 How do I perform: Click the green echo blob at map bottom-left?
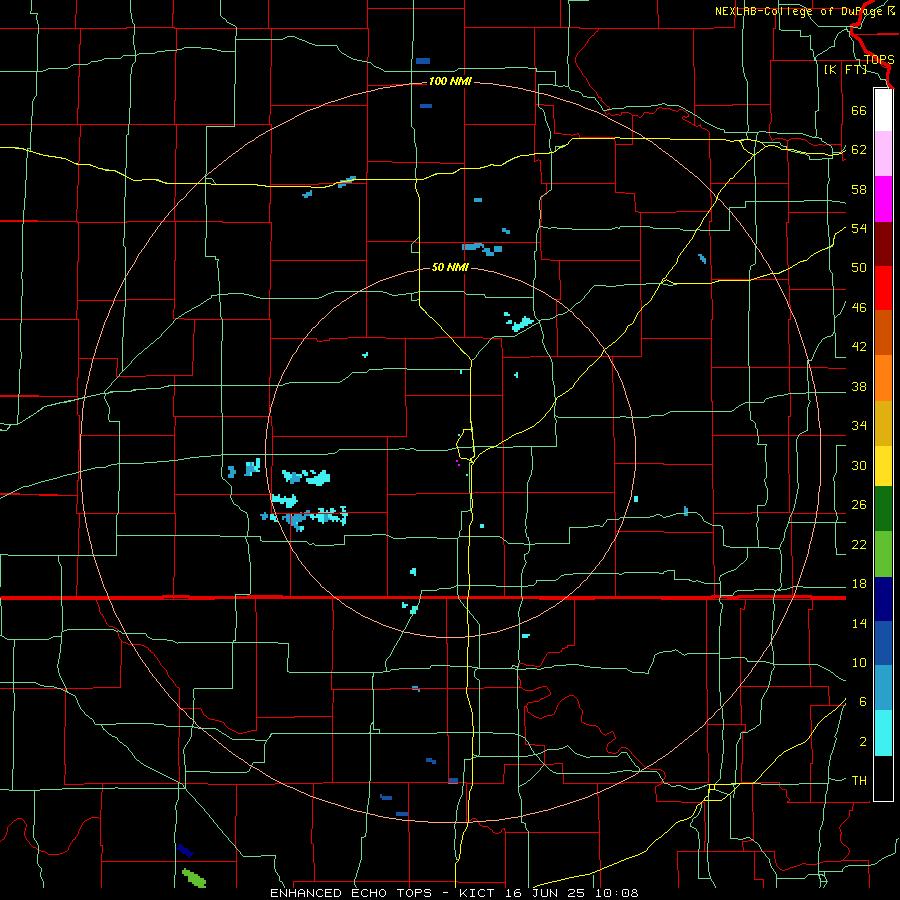coord(194,878)
